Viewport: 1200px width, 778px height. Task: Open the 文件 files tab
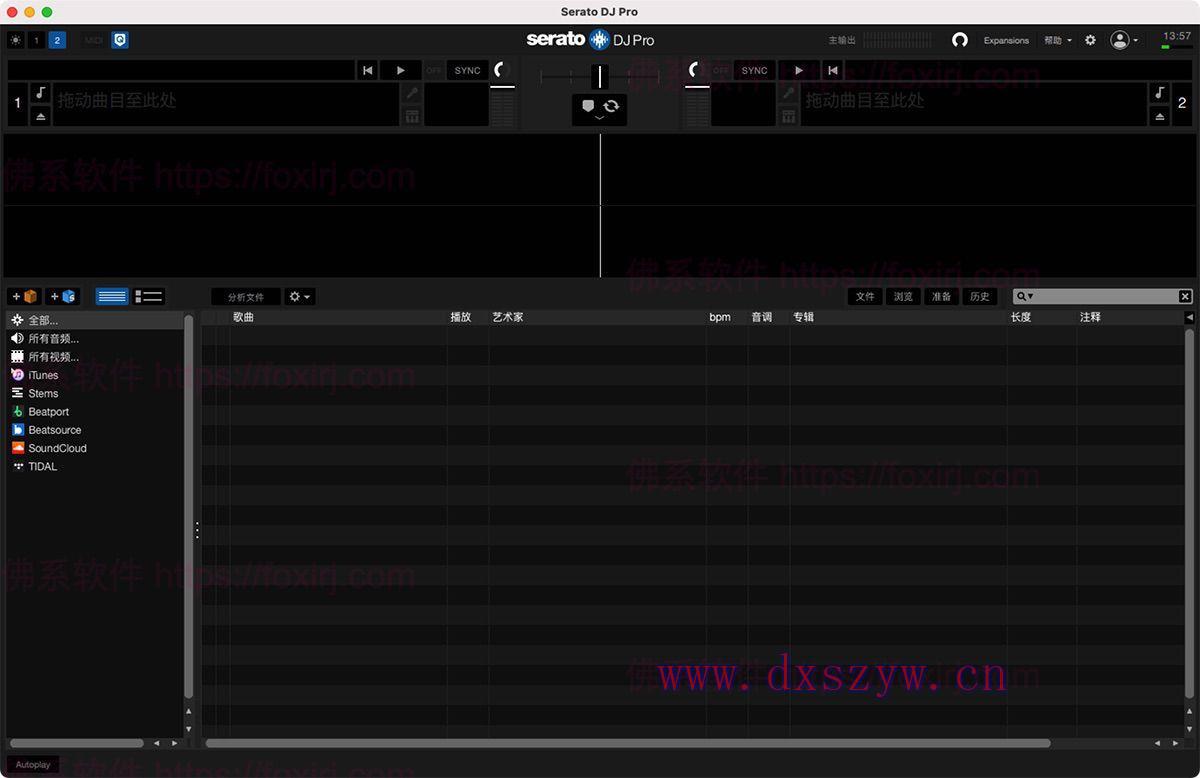[866, 297]
